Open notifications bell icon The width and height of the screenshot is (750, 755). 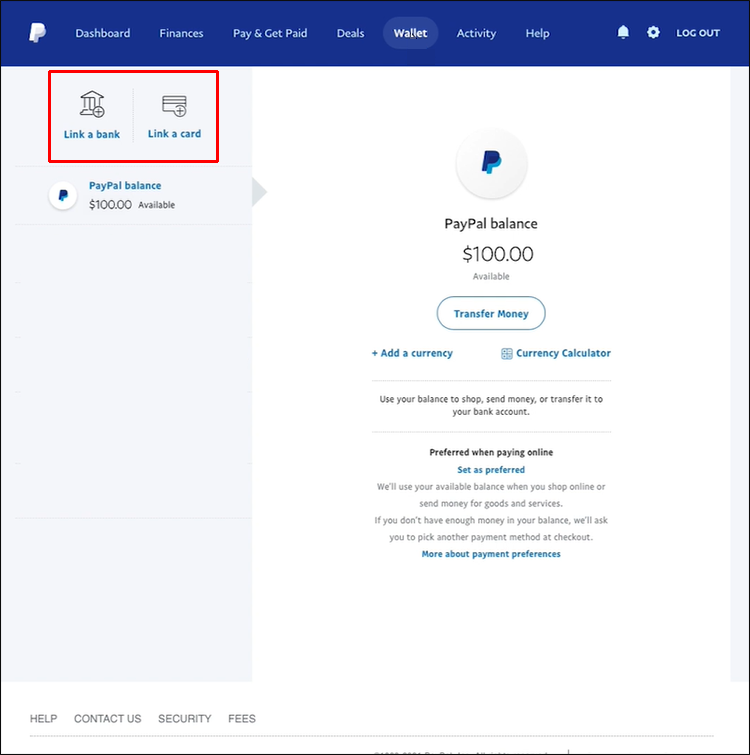623,32
